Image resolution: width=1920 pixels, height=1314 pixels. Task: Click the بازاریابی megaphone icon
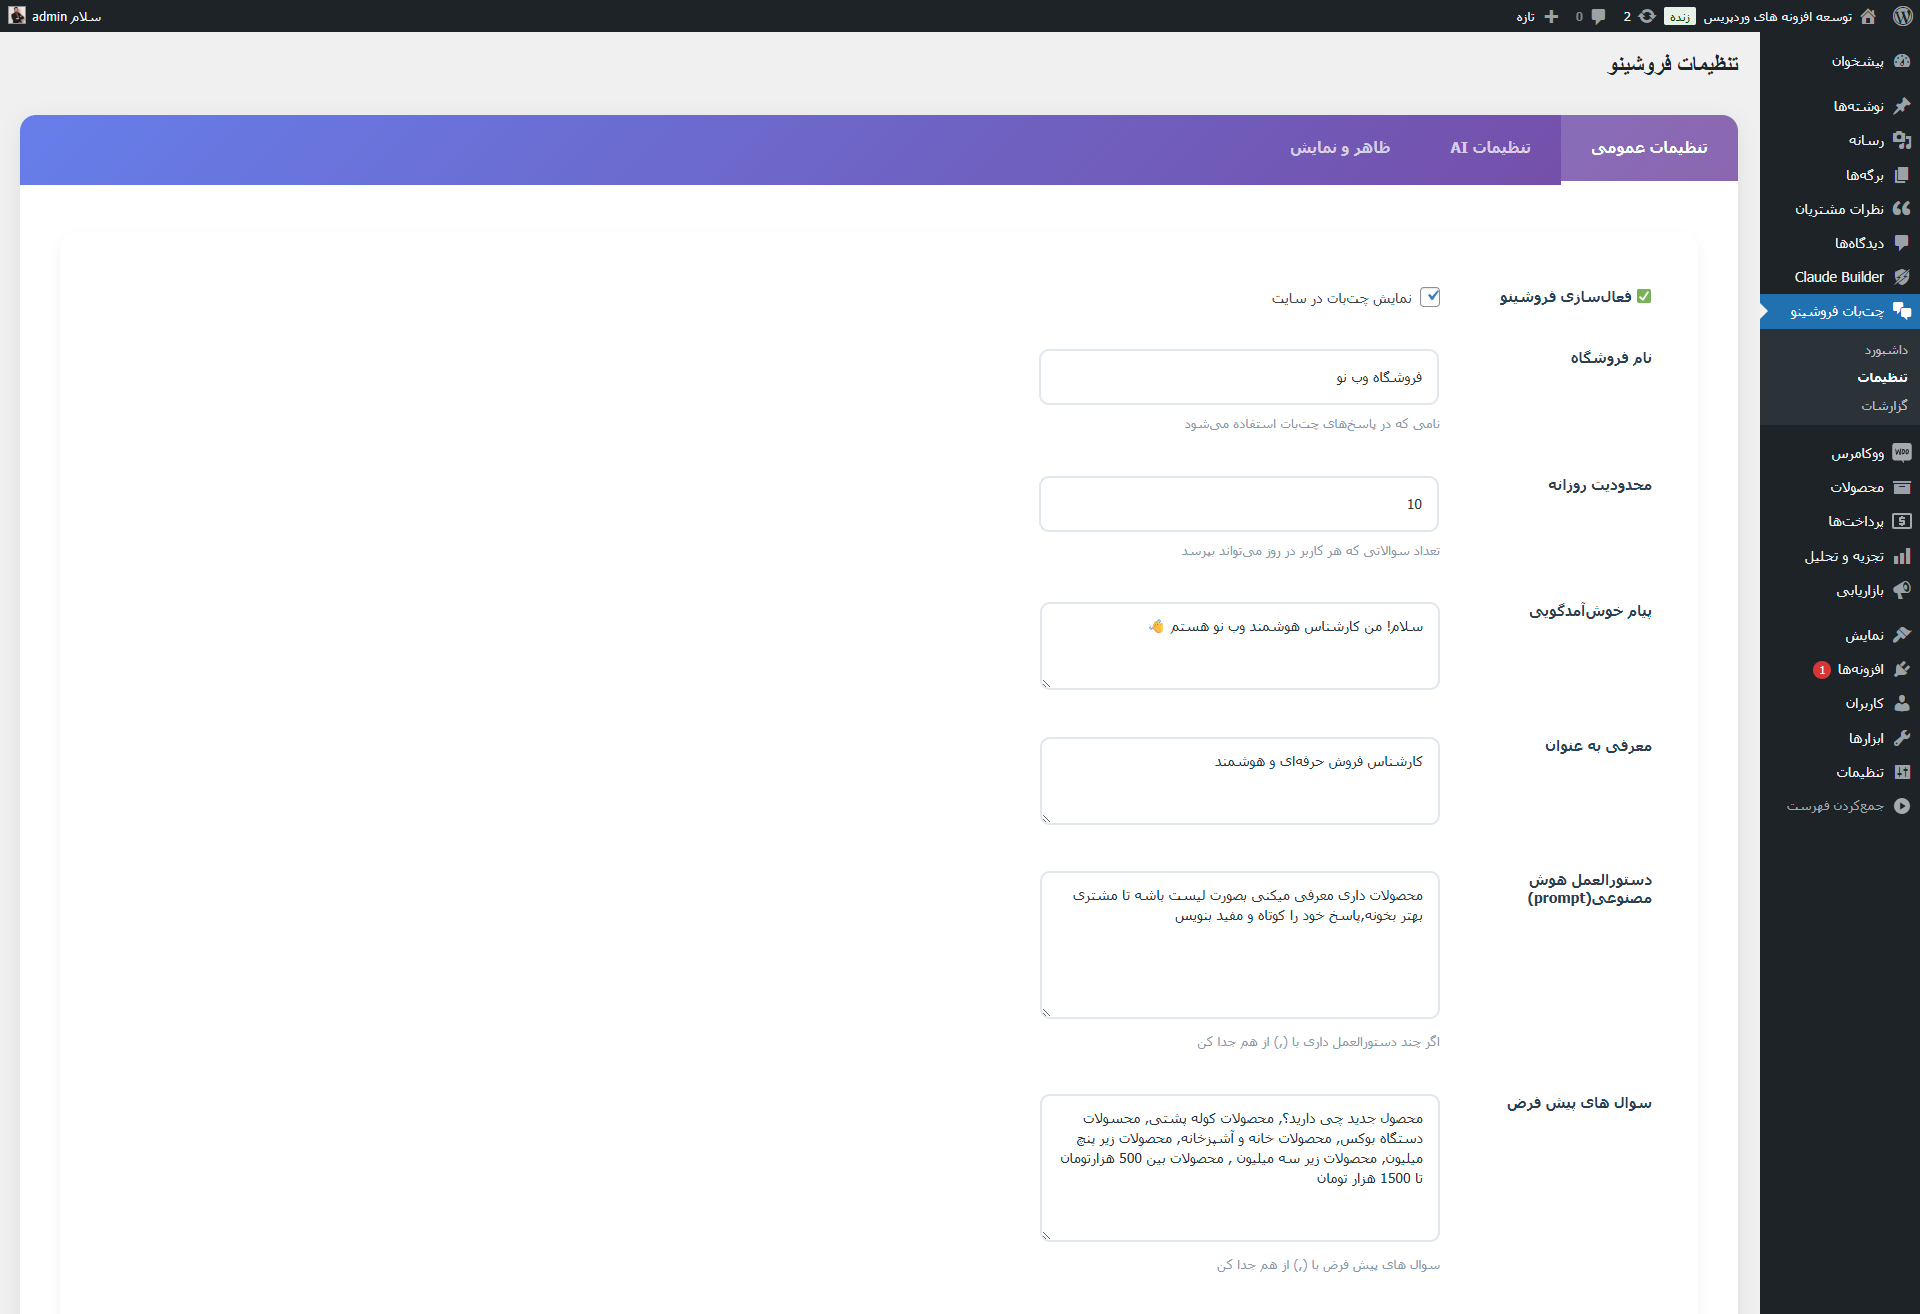coord(1903,590)
